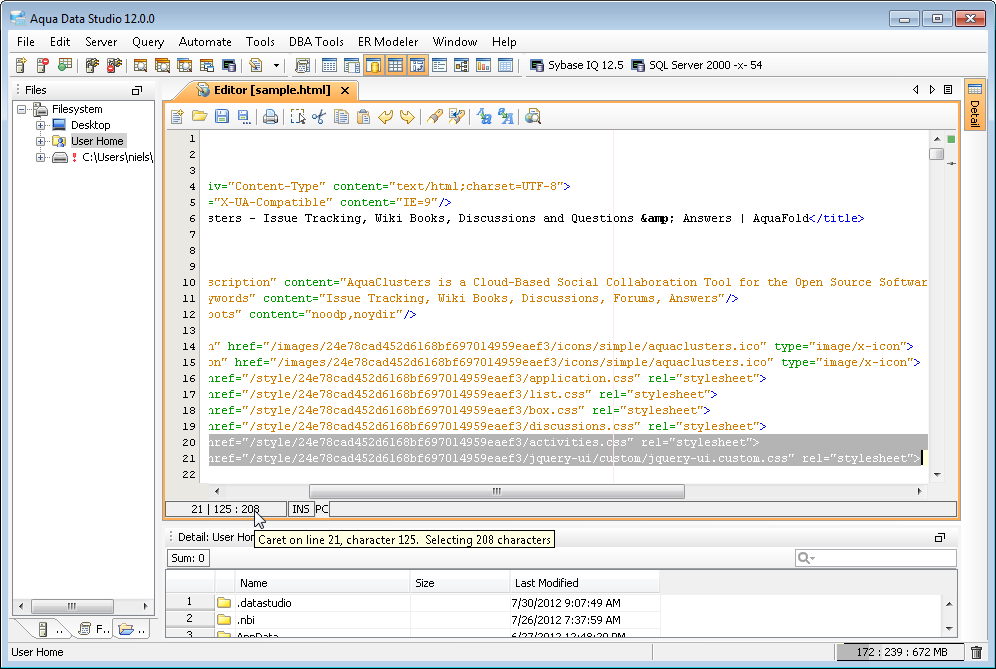Open the main toolbar dropdown arrow

coord(276,66)
